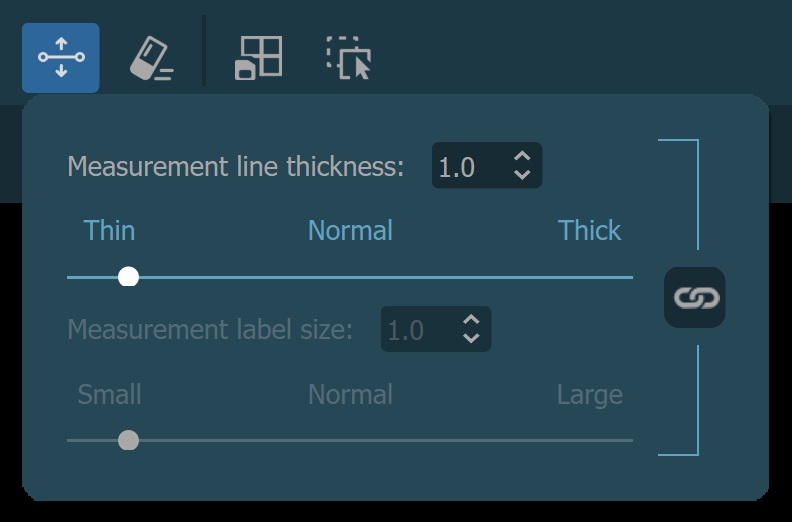
Task: Choose Large label size preset
Action: (x=589, y=395)
